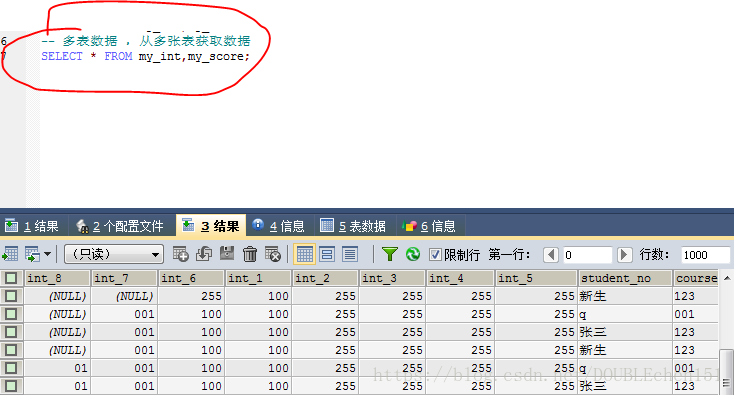
Task: Click the student_no column header
Action: pos(625,278)
